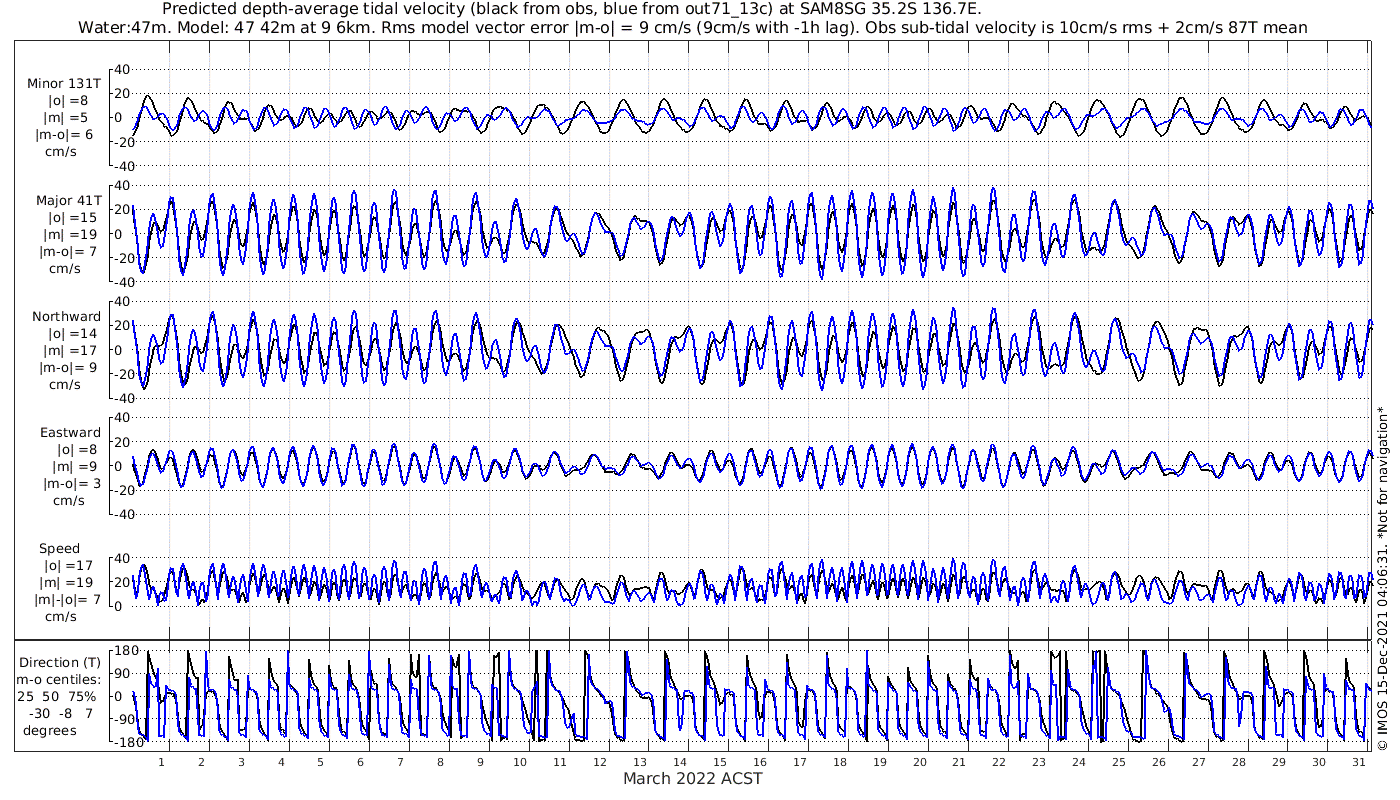
Task: Click the 40 tick of the Minor panel axis
Action: (x=124, y=69)
